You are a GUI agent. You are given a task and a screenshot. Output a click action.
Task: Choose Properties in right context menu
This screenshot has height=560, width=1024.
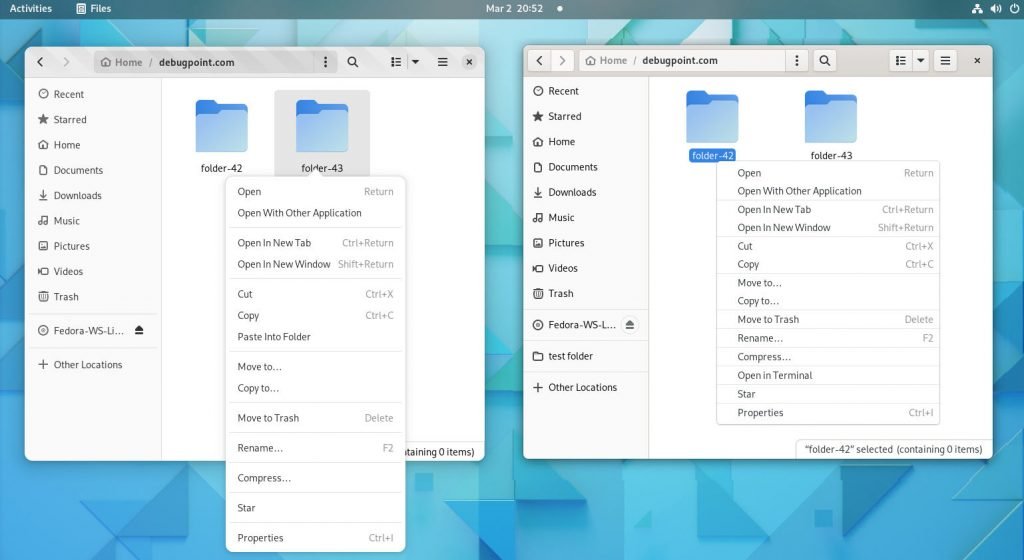[828, 412]
